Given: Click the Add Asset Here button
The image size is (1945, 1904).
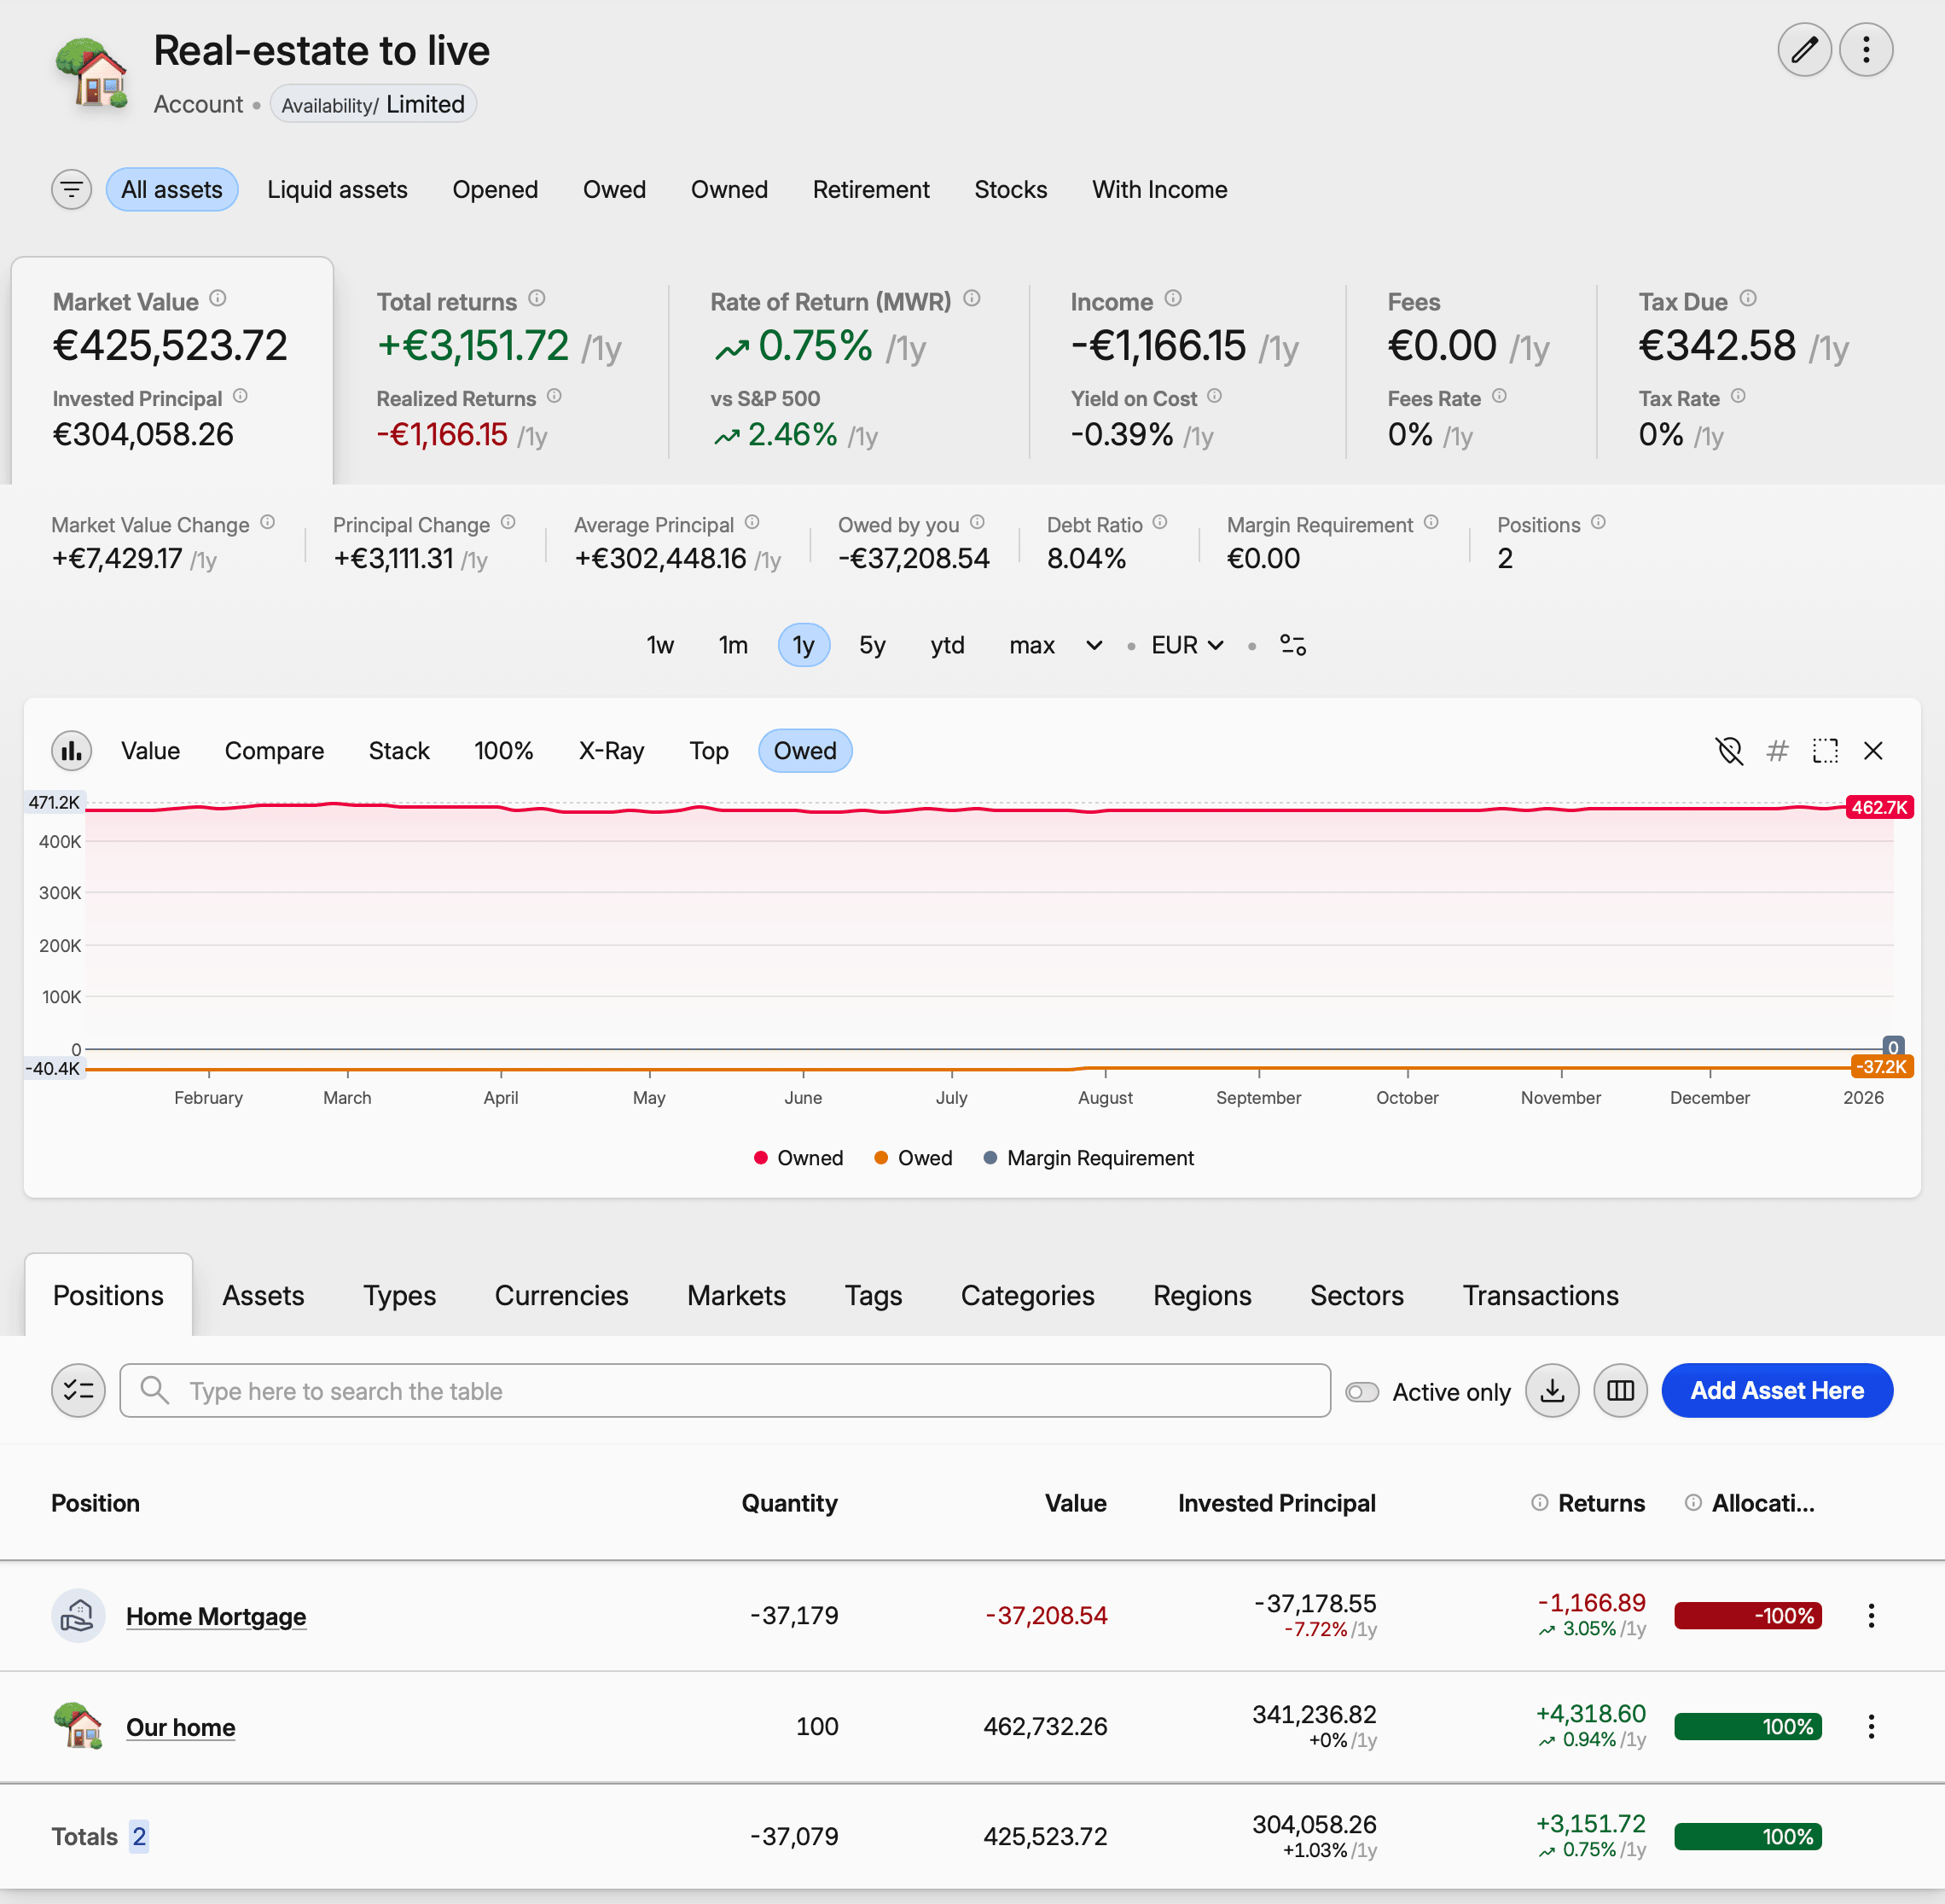Looking at the screenshot, I should (1777, 1390).
